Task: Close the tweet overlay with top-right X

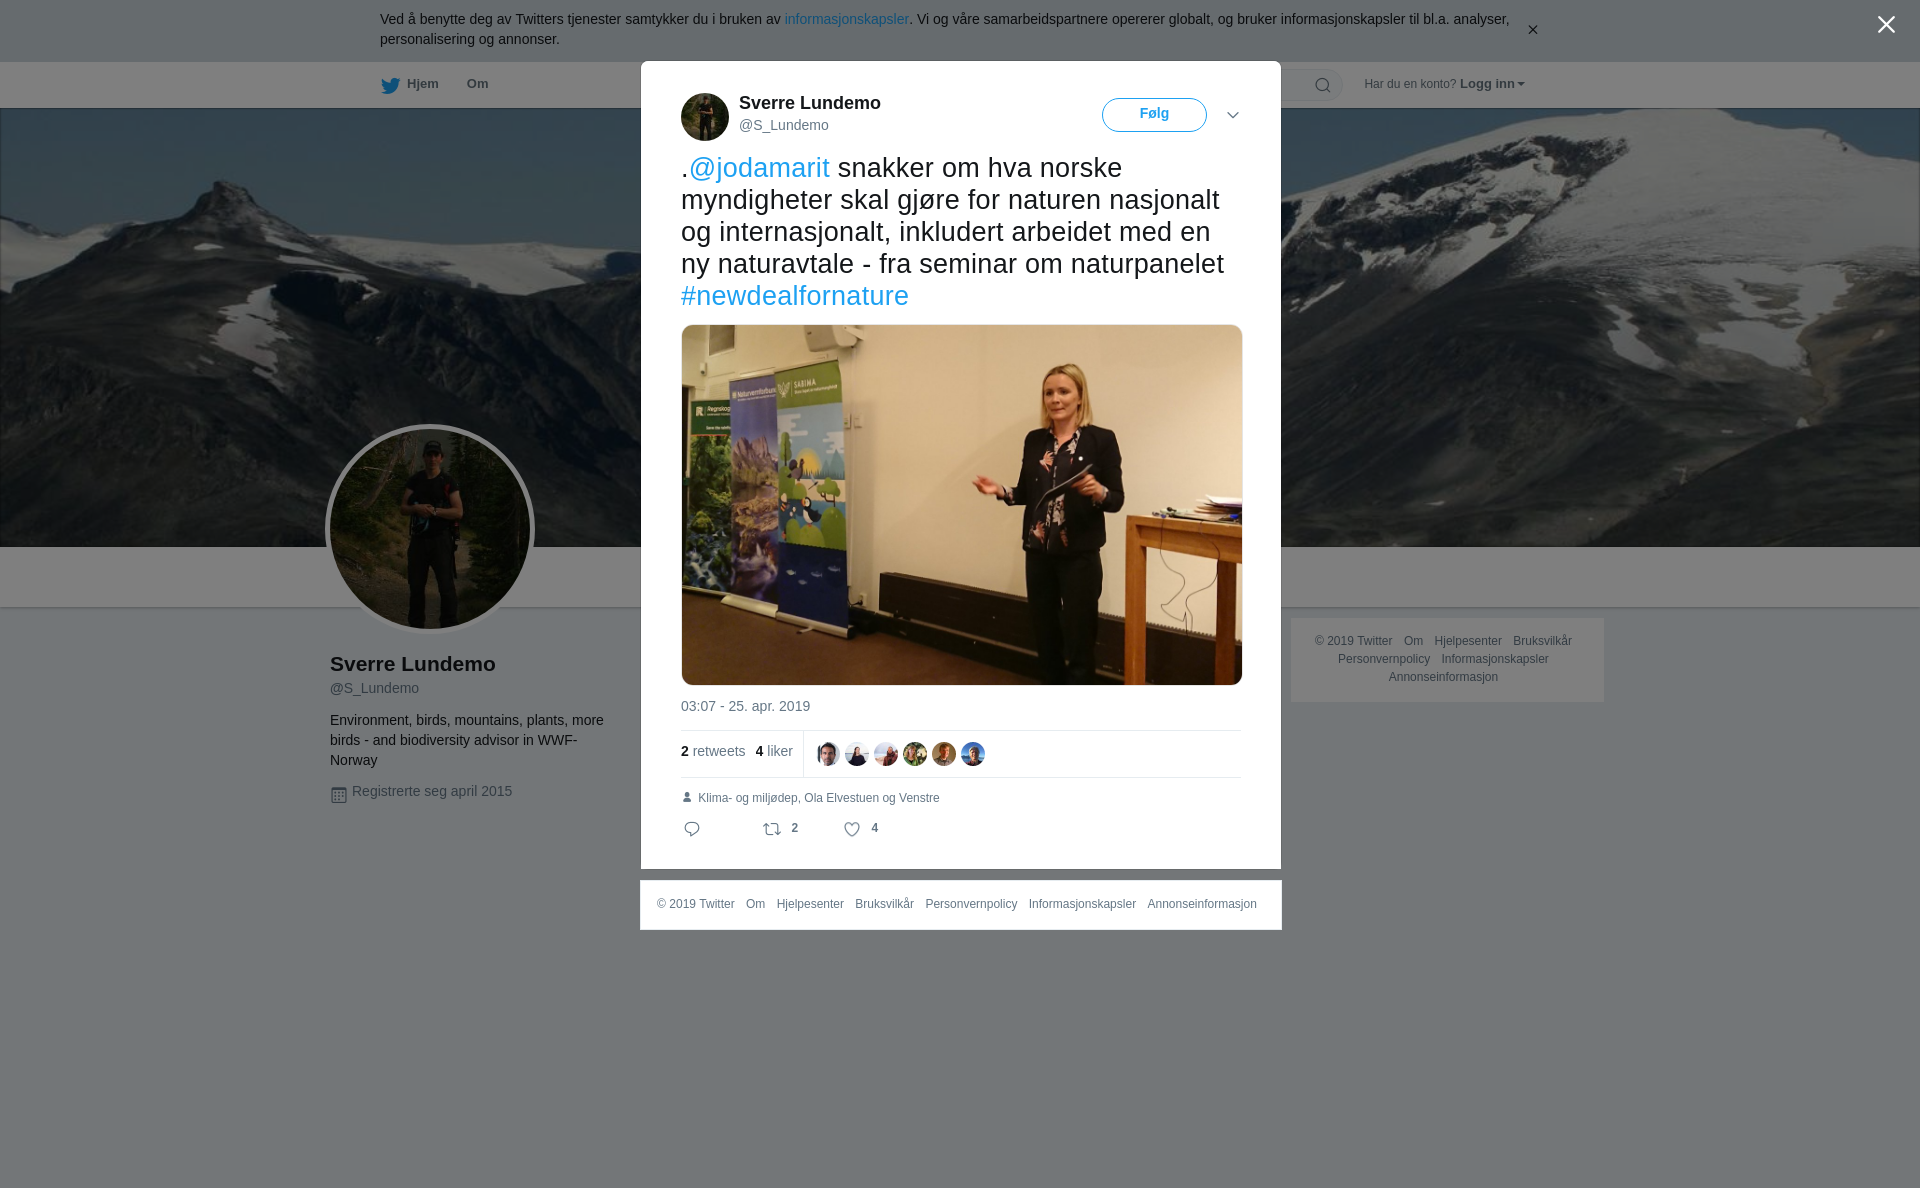Action: [x=1886, y=25]
